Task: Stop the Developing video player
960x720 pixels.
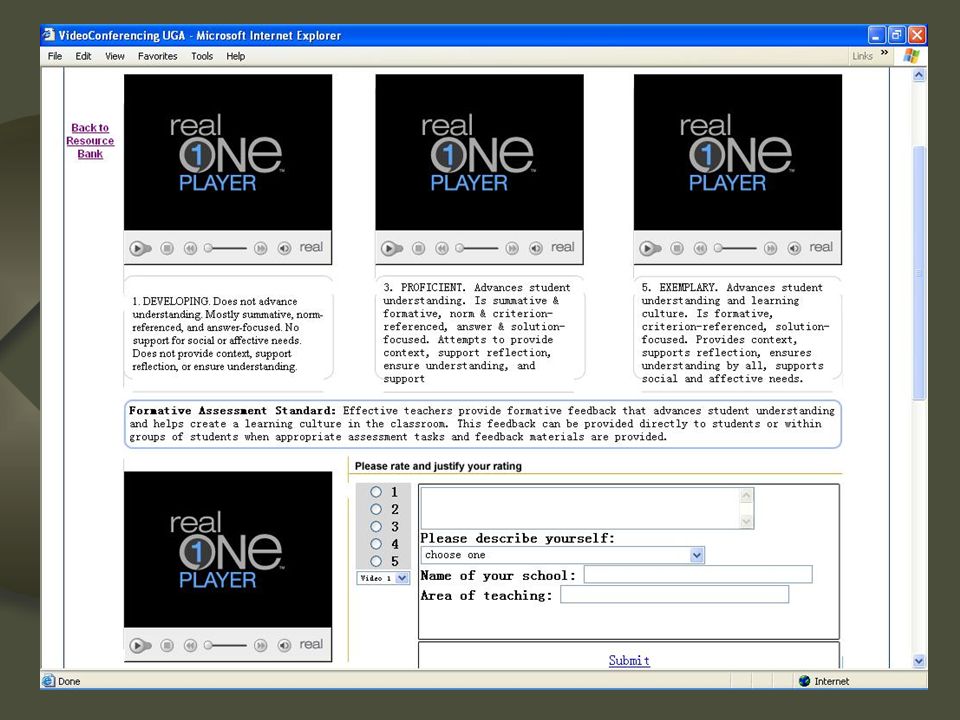Action: tap(167, 248)
